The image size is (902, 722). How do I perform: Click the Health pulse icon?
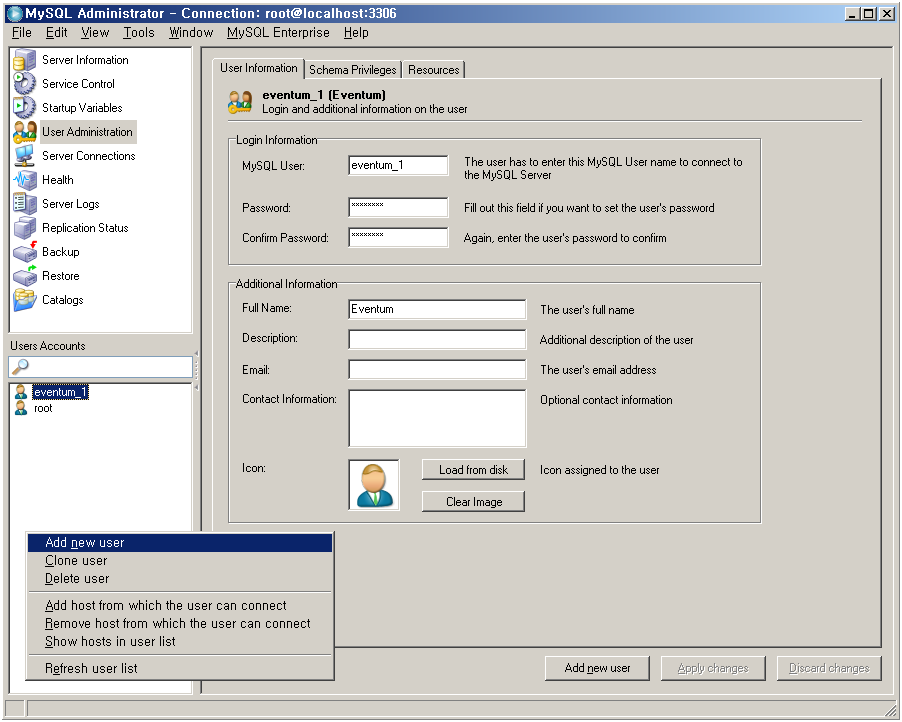pyautogui.click(x=25, y=180)
